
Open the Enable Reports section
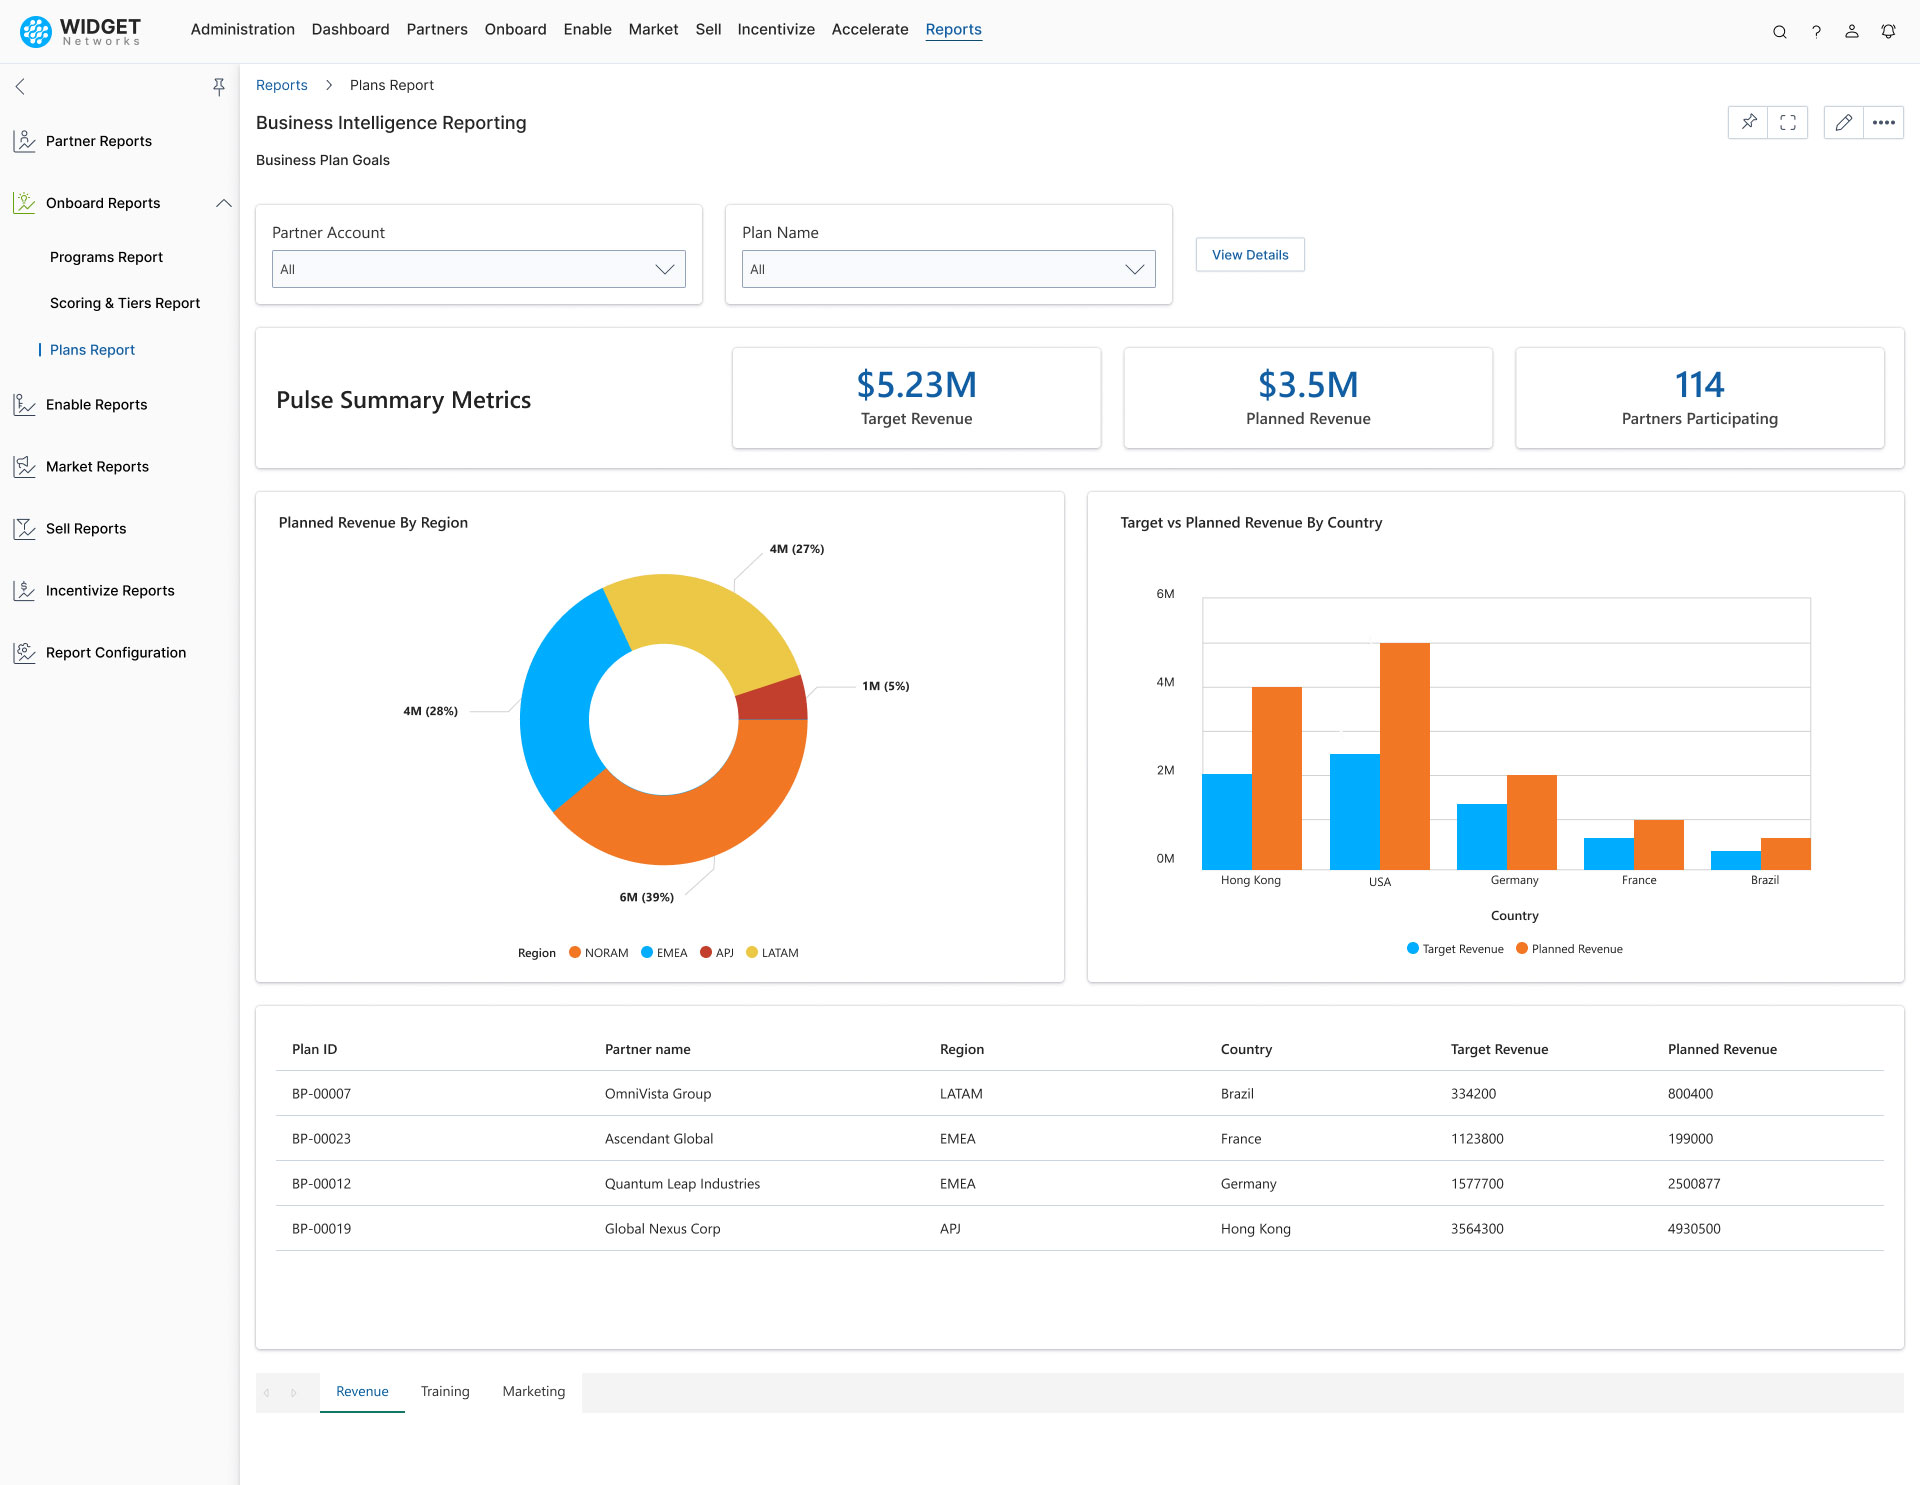[95, 404]
